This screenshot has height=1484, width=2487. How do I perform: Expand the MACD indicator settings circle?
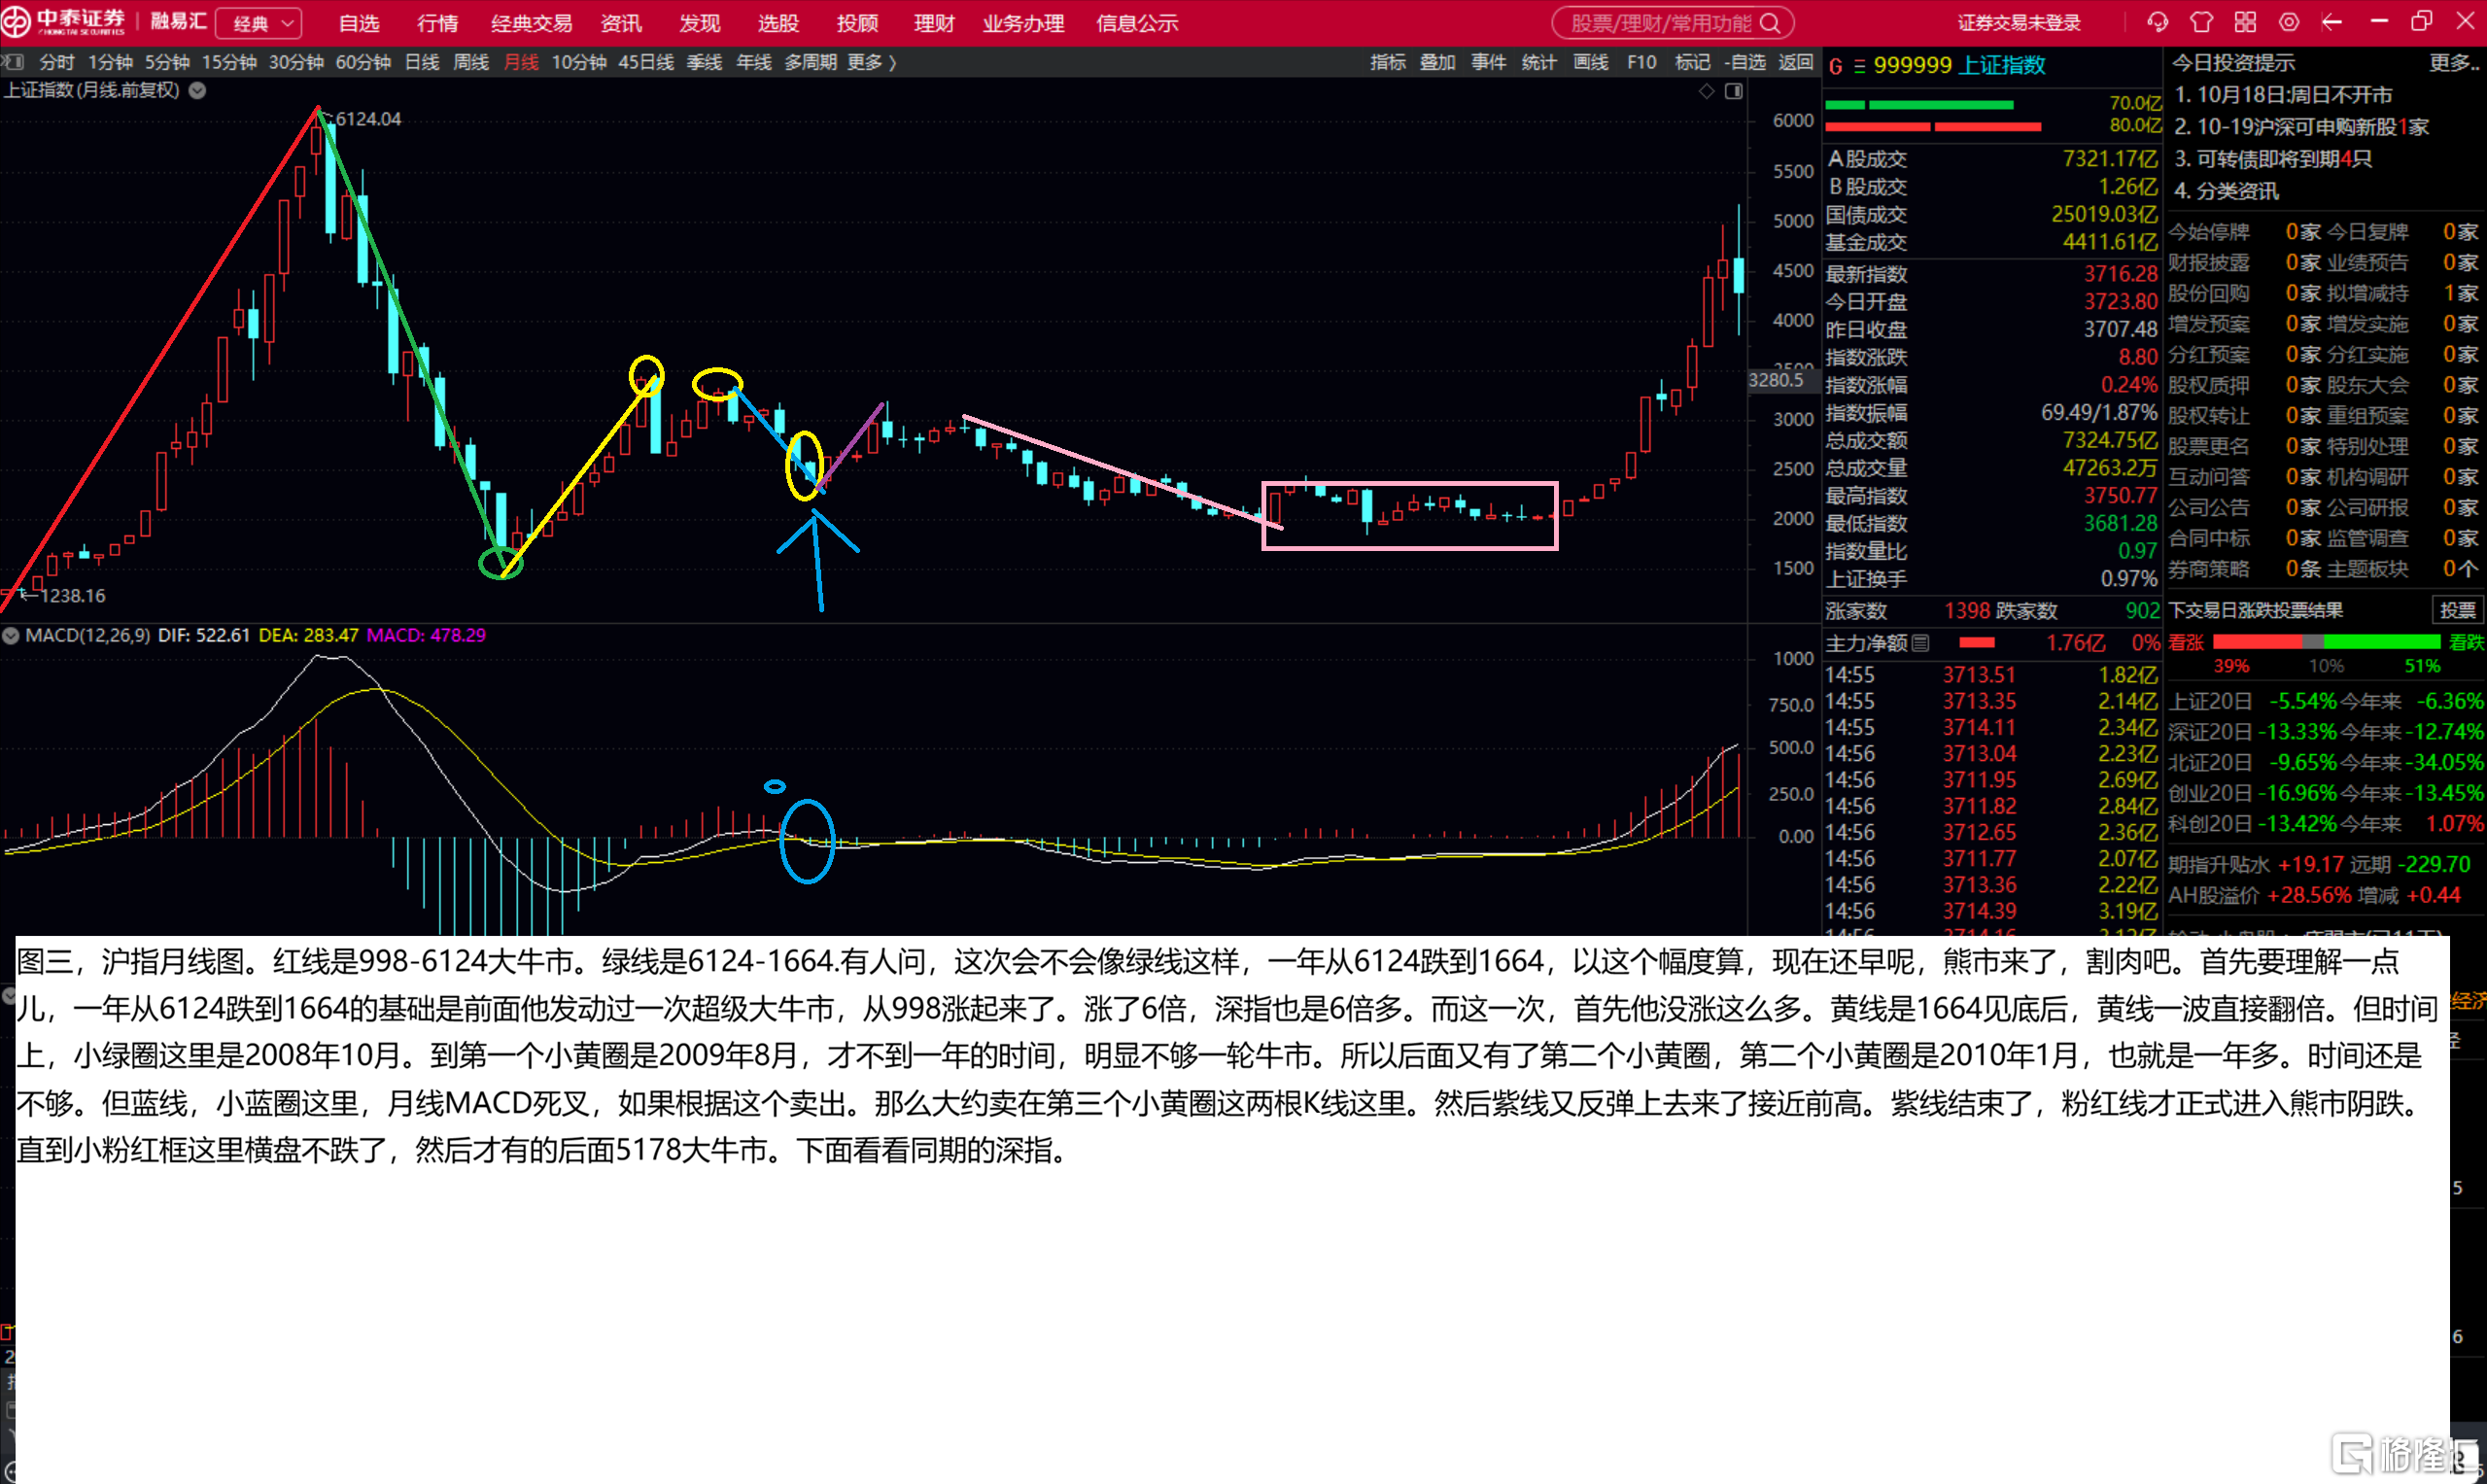pos(10,636)
